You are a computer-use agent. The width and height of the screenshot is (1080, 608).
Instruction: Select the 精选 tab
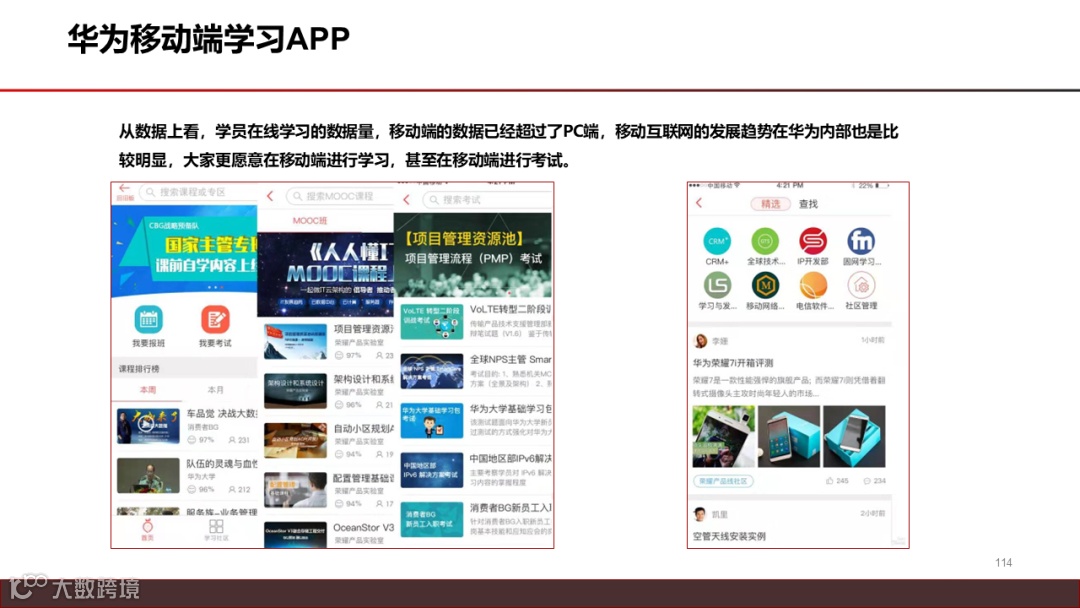770,204
